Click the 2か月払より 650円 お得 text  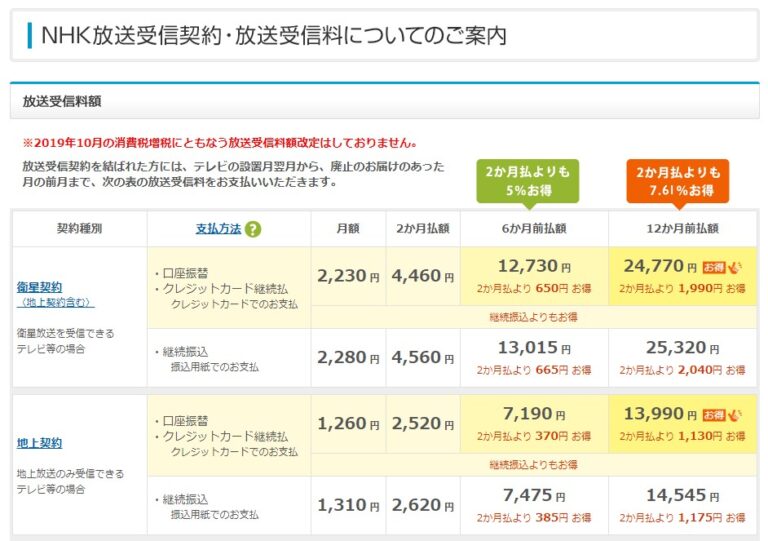pyautogui.click(x=534, y=288)
